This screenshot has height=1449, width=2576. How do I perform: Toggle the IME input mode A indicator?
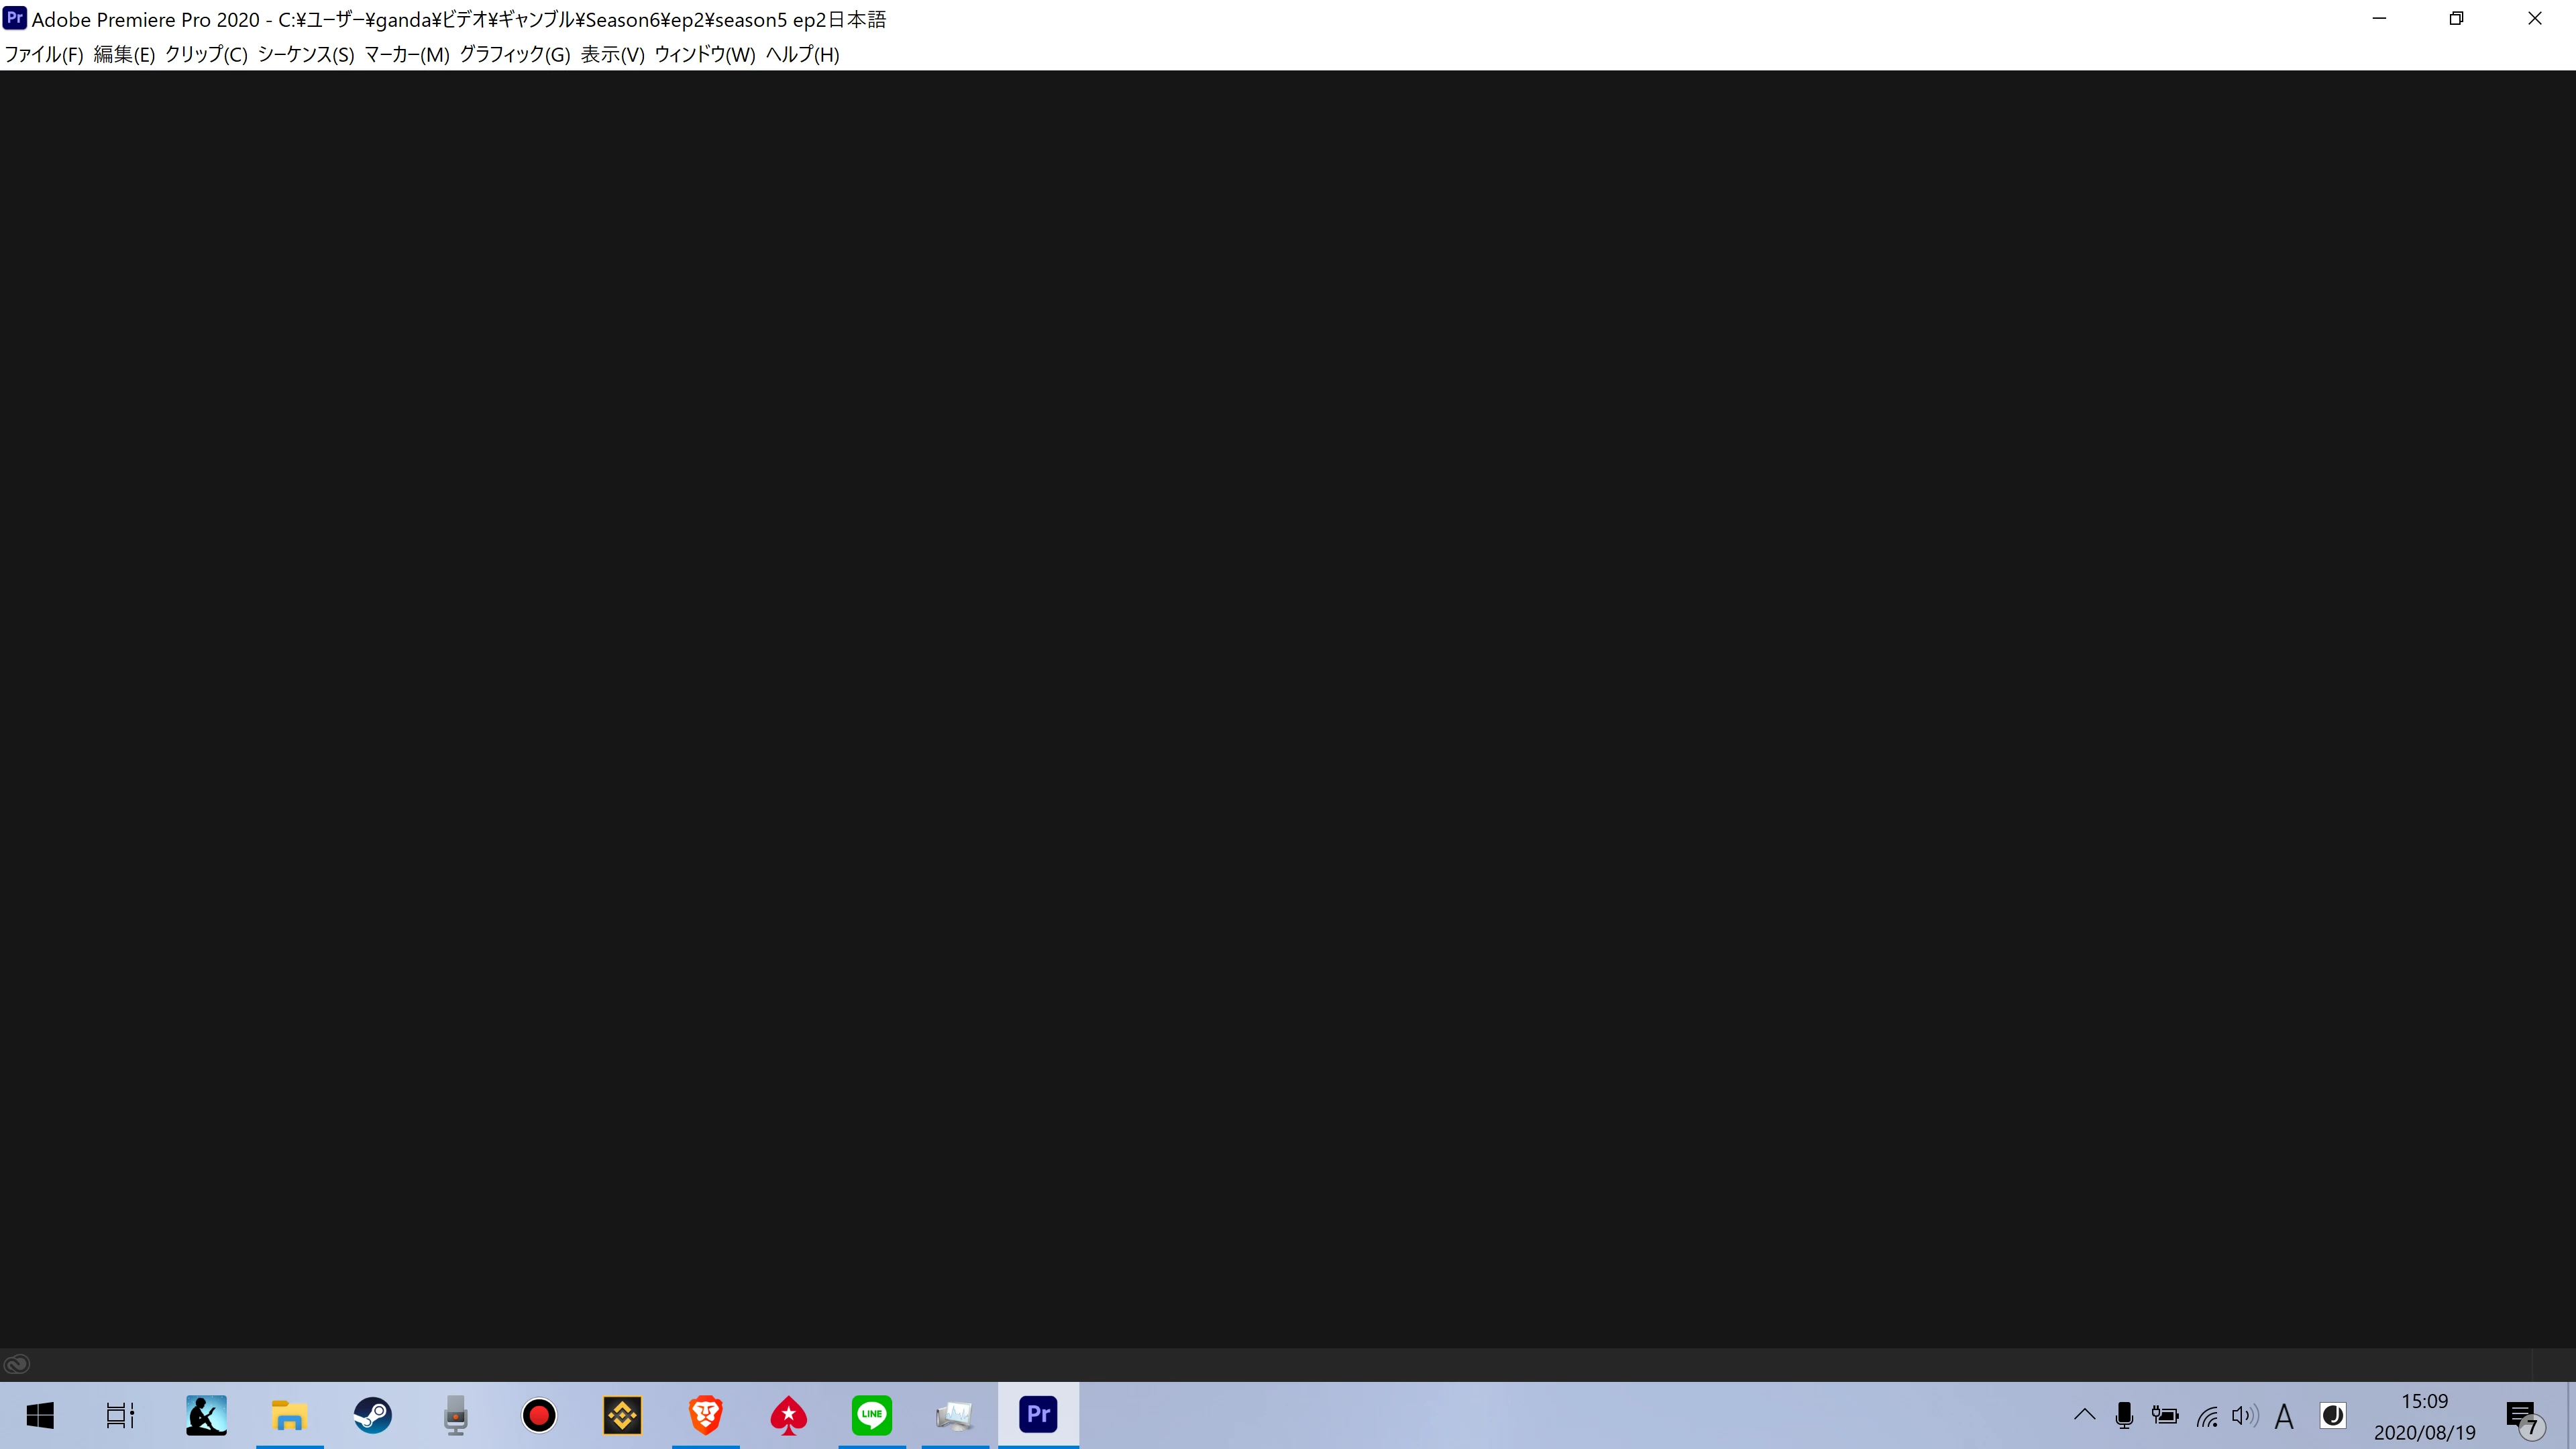point(2283,1416)
